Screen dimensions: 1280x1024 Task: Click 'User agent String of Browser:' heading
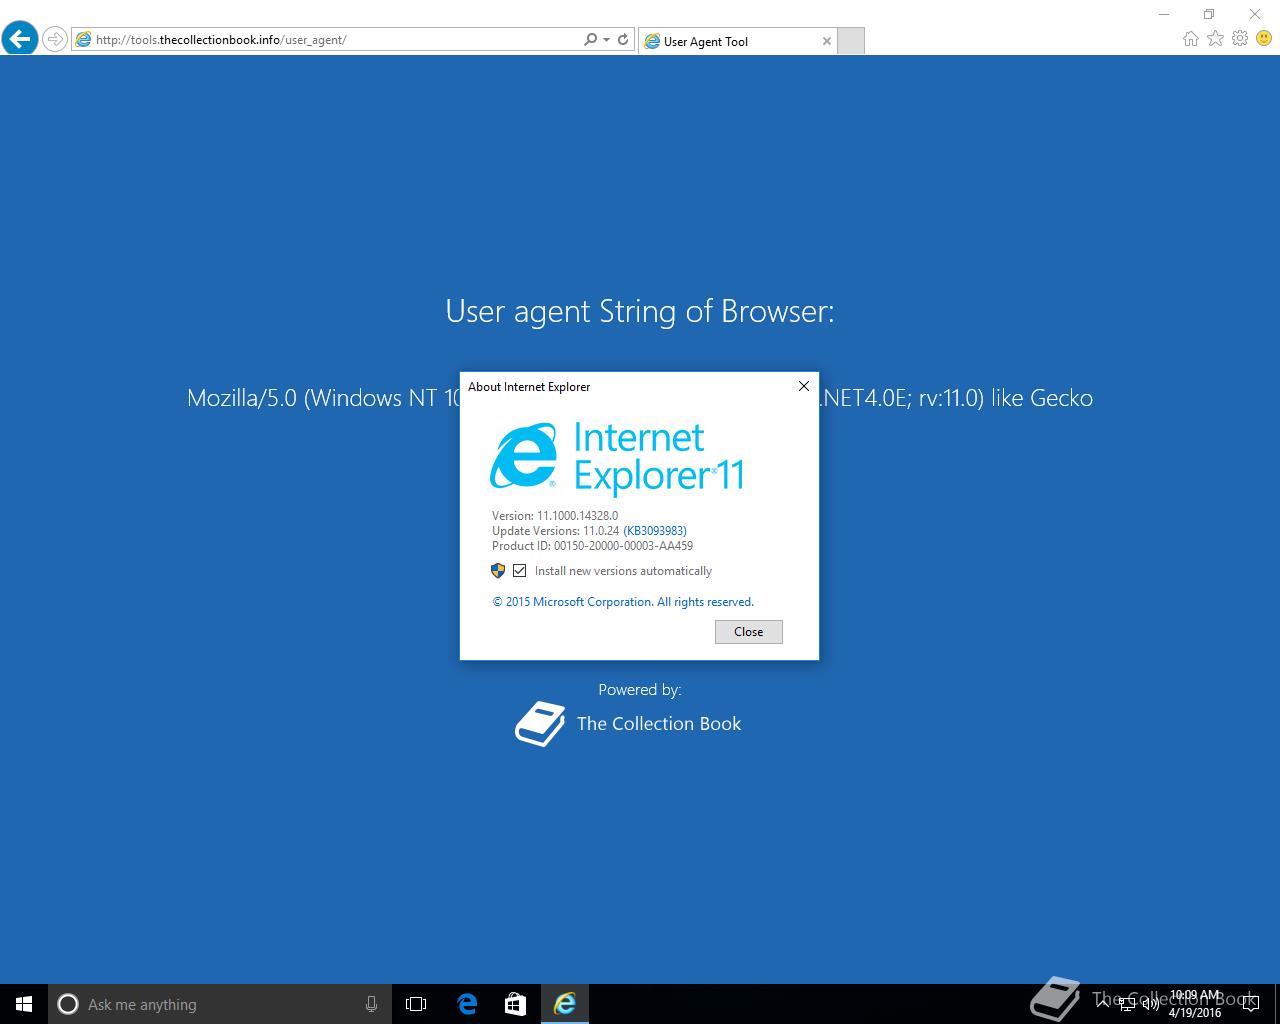[x=640, y=311]
